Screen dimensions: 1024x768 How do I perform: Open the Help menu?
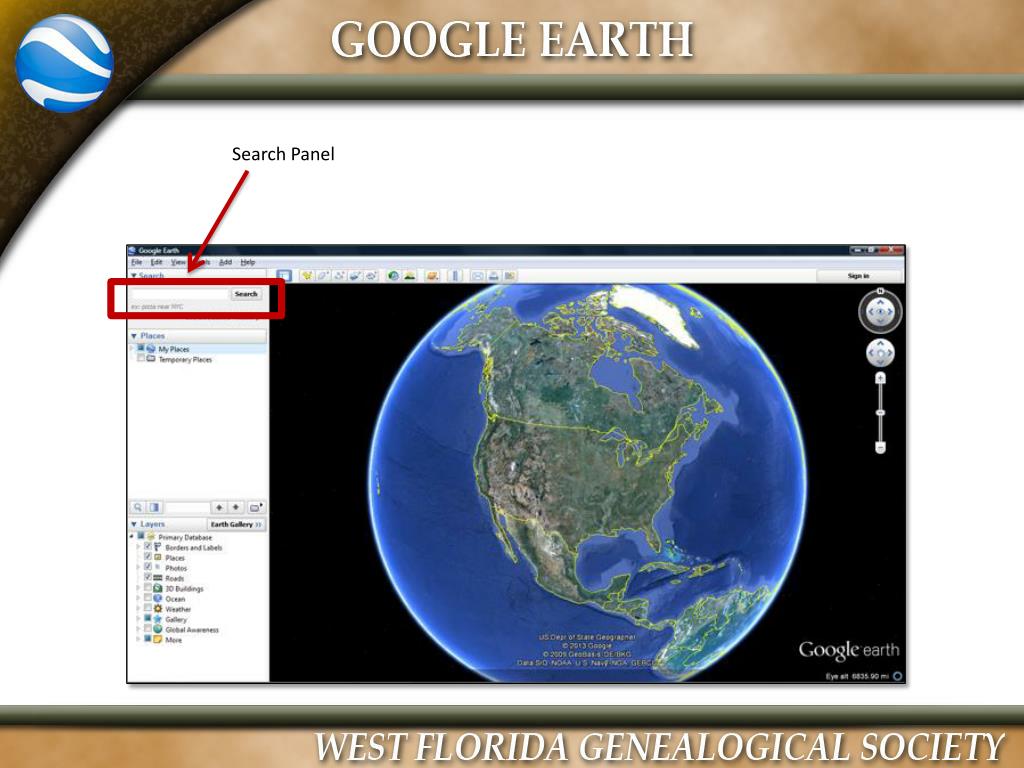248,262
